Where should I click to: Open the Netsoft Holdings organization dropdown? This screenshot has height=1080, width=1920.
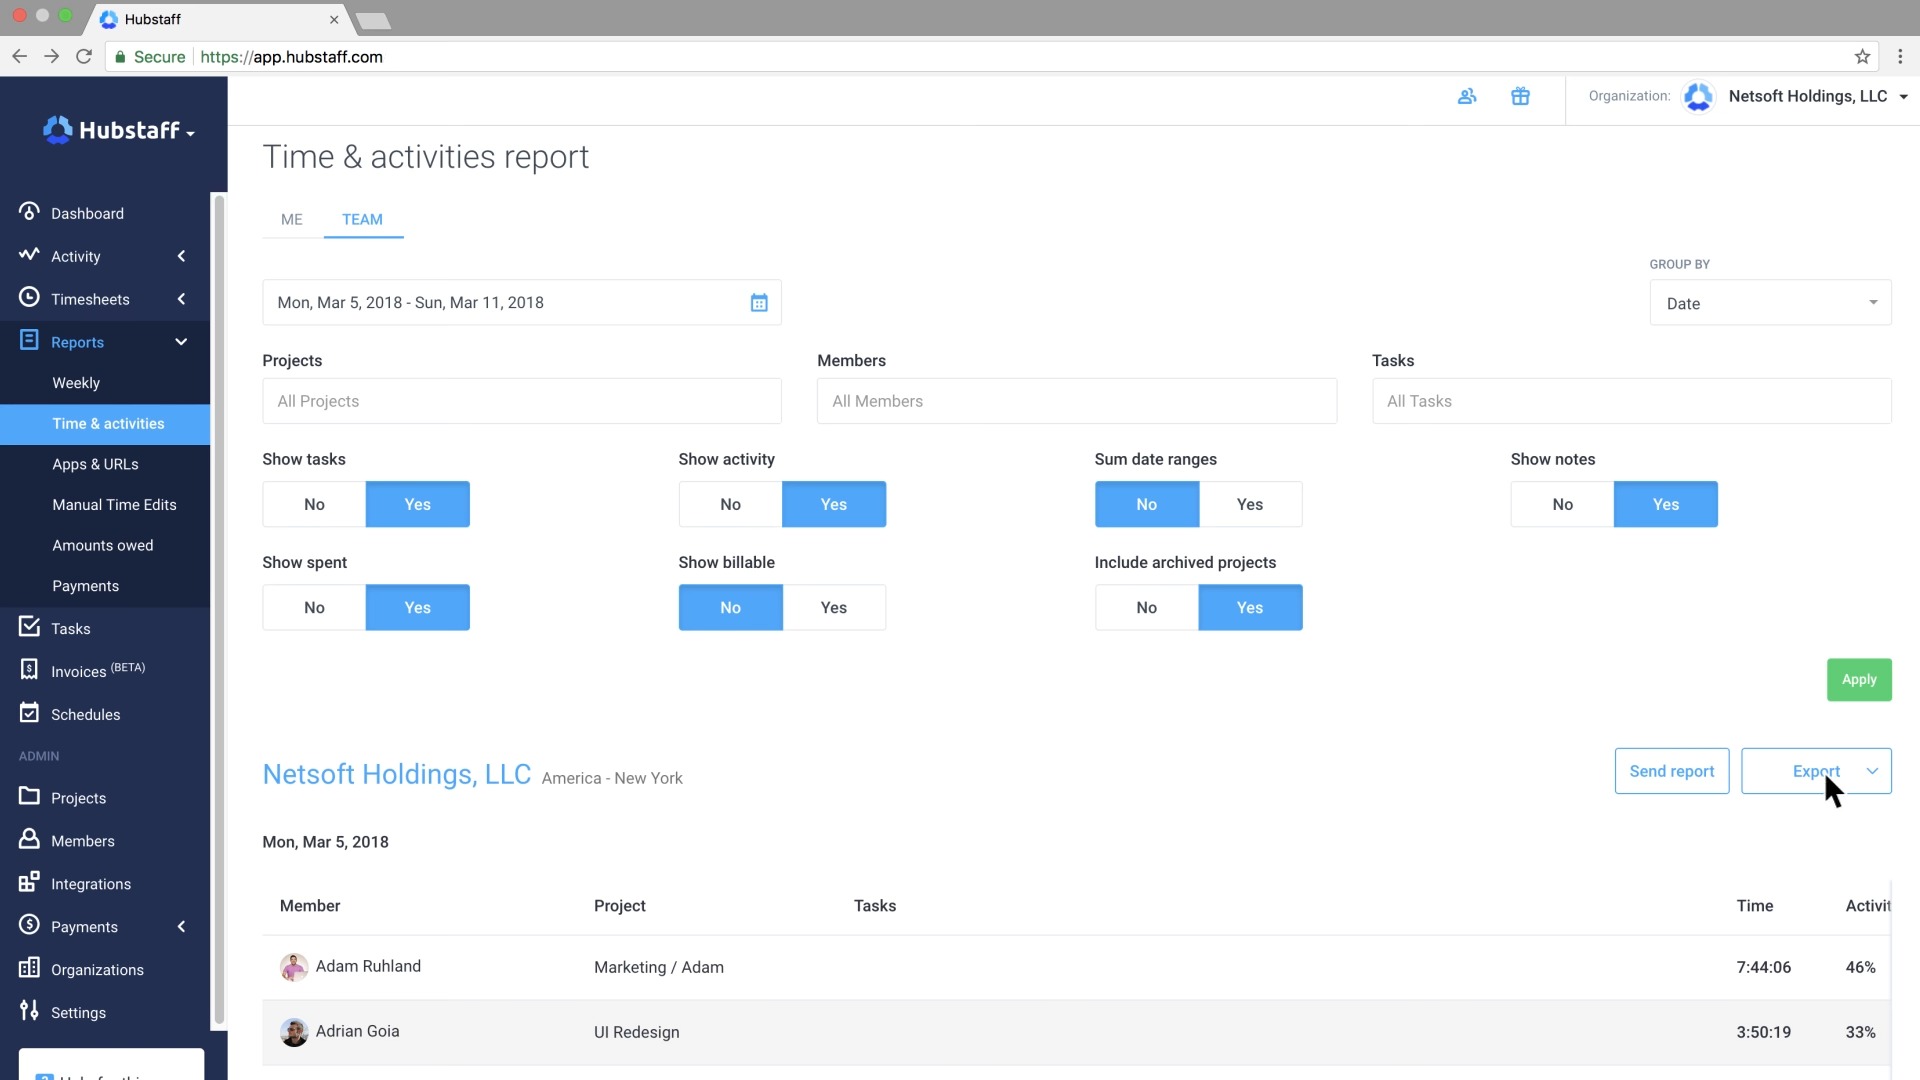tap(1816, 96)
